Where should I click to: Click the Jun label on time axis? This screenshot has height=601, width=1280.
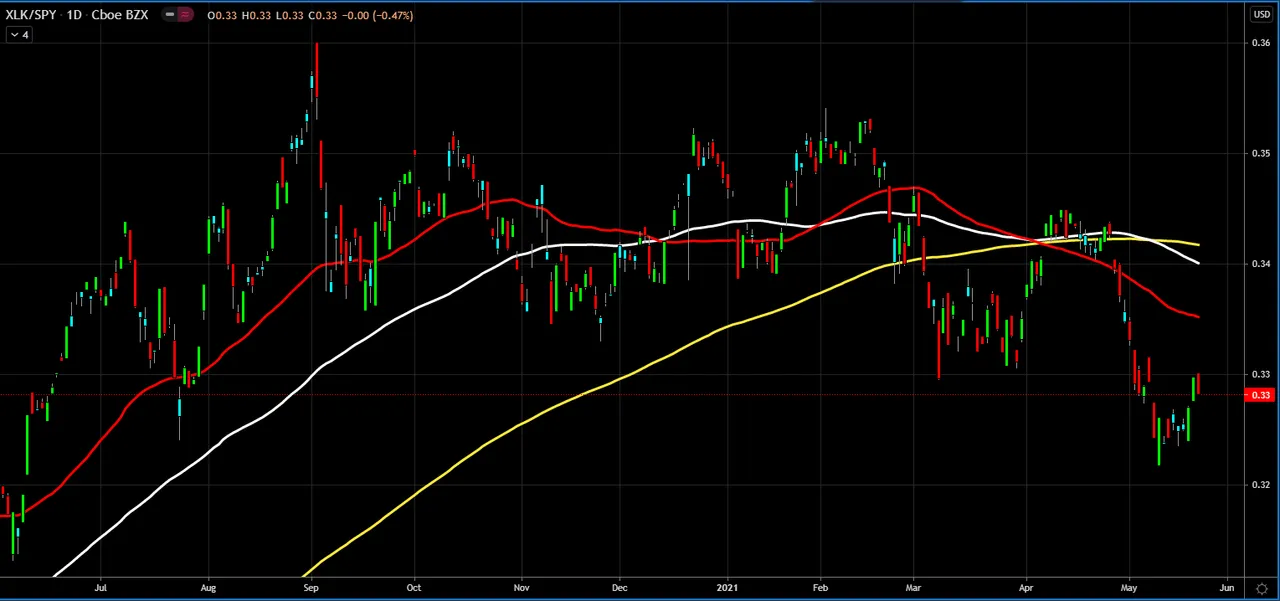[1227, 588]
